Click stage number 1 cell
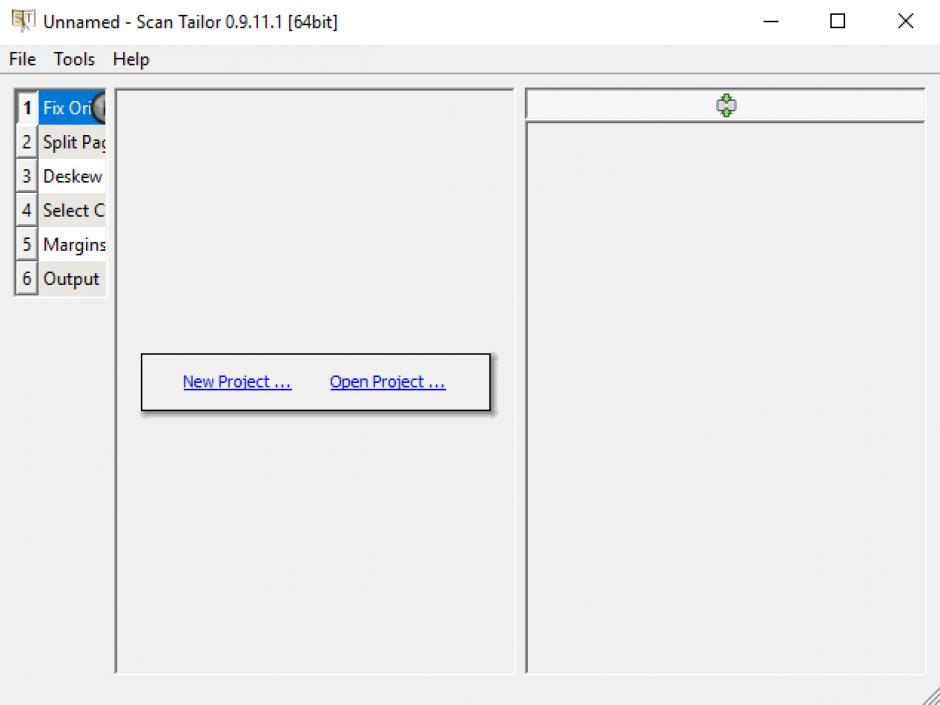Viewport: 940px width, 705px height. pyautogui.click(x=27, y=108)
